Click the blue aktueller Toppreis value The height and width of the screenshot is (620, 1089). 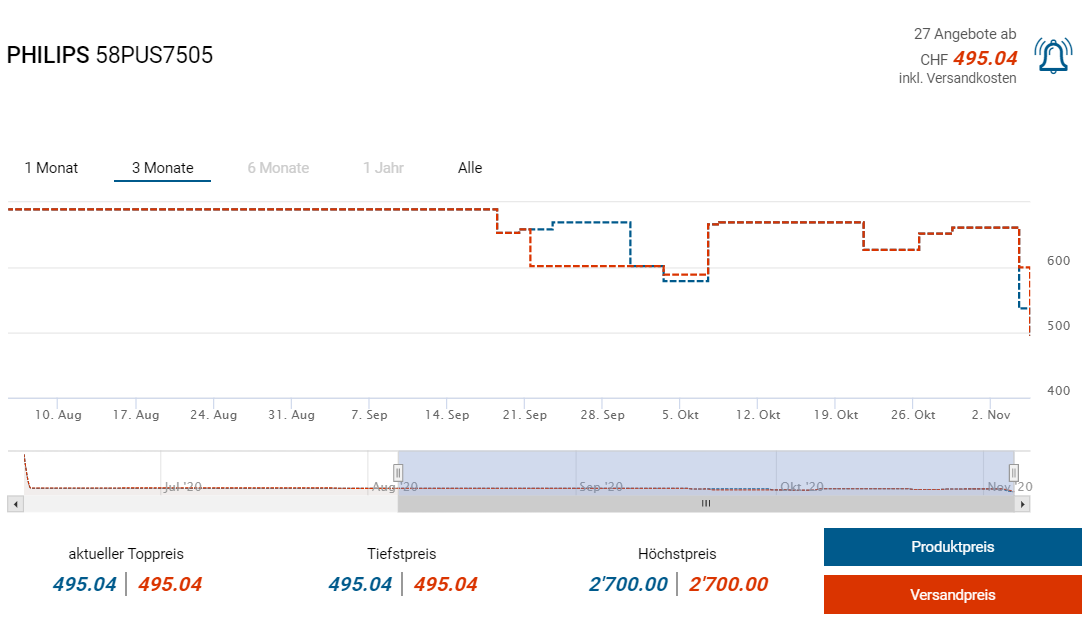click(85, 584)
